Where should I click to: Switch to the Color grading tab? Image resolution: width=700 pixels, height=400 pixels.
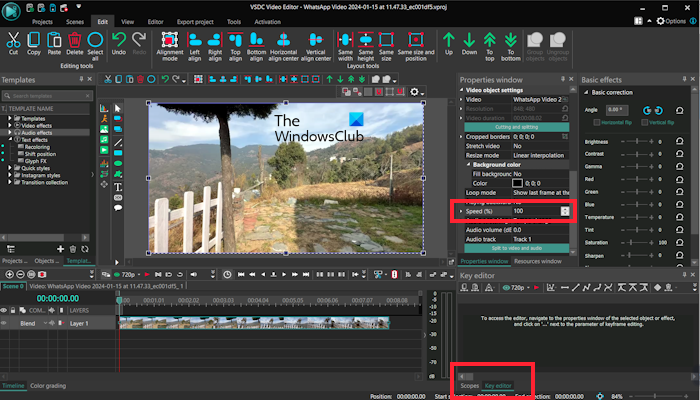[x=48, y=386]
